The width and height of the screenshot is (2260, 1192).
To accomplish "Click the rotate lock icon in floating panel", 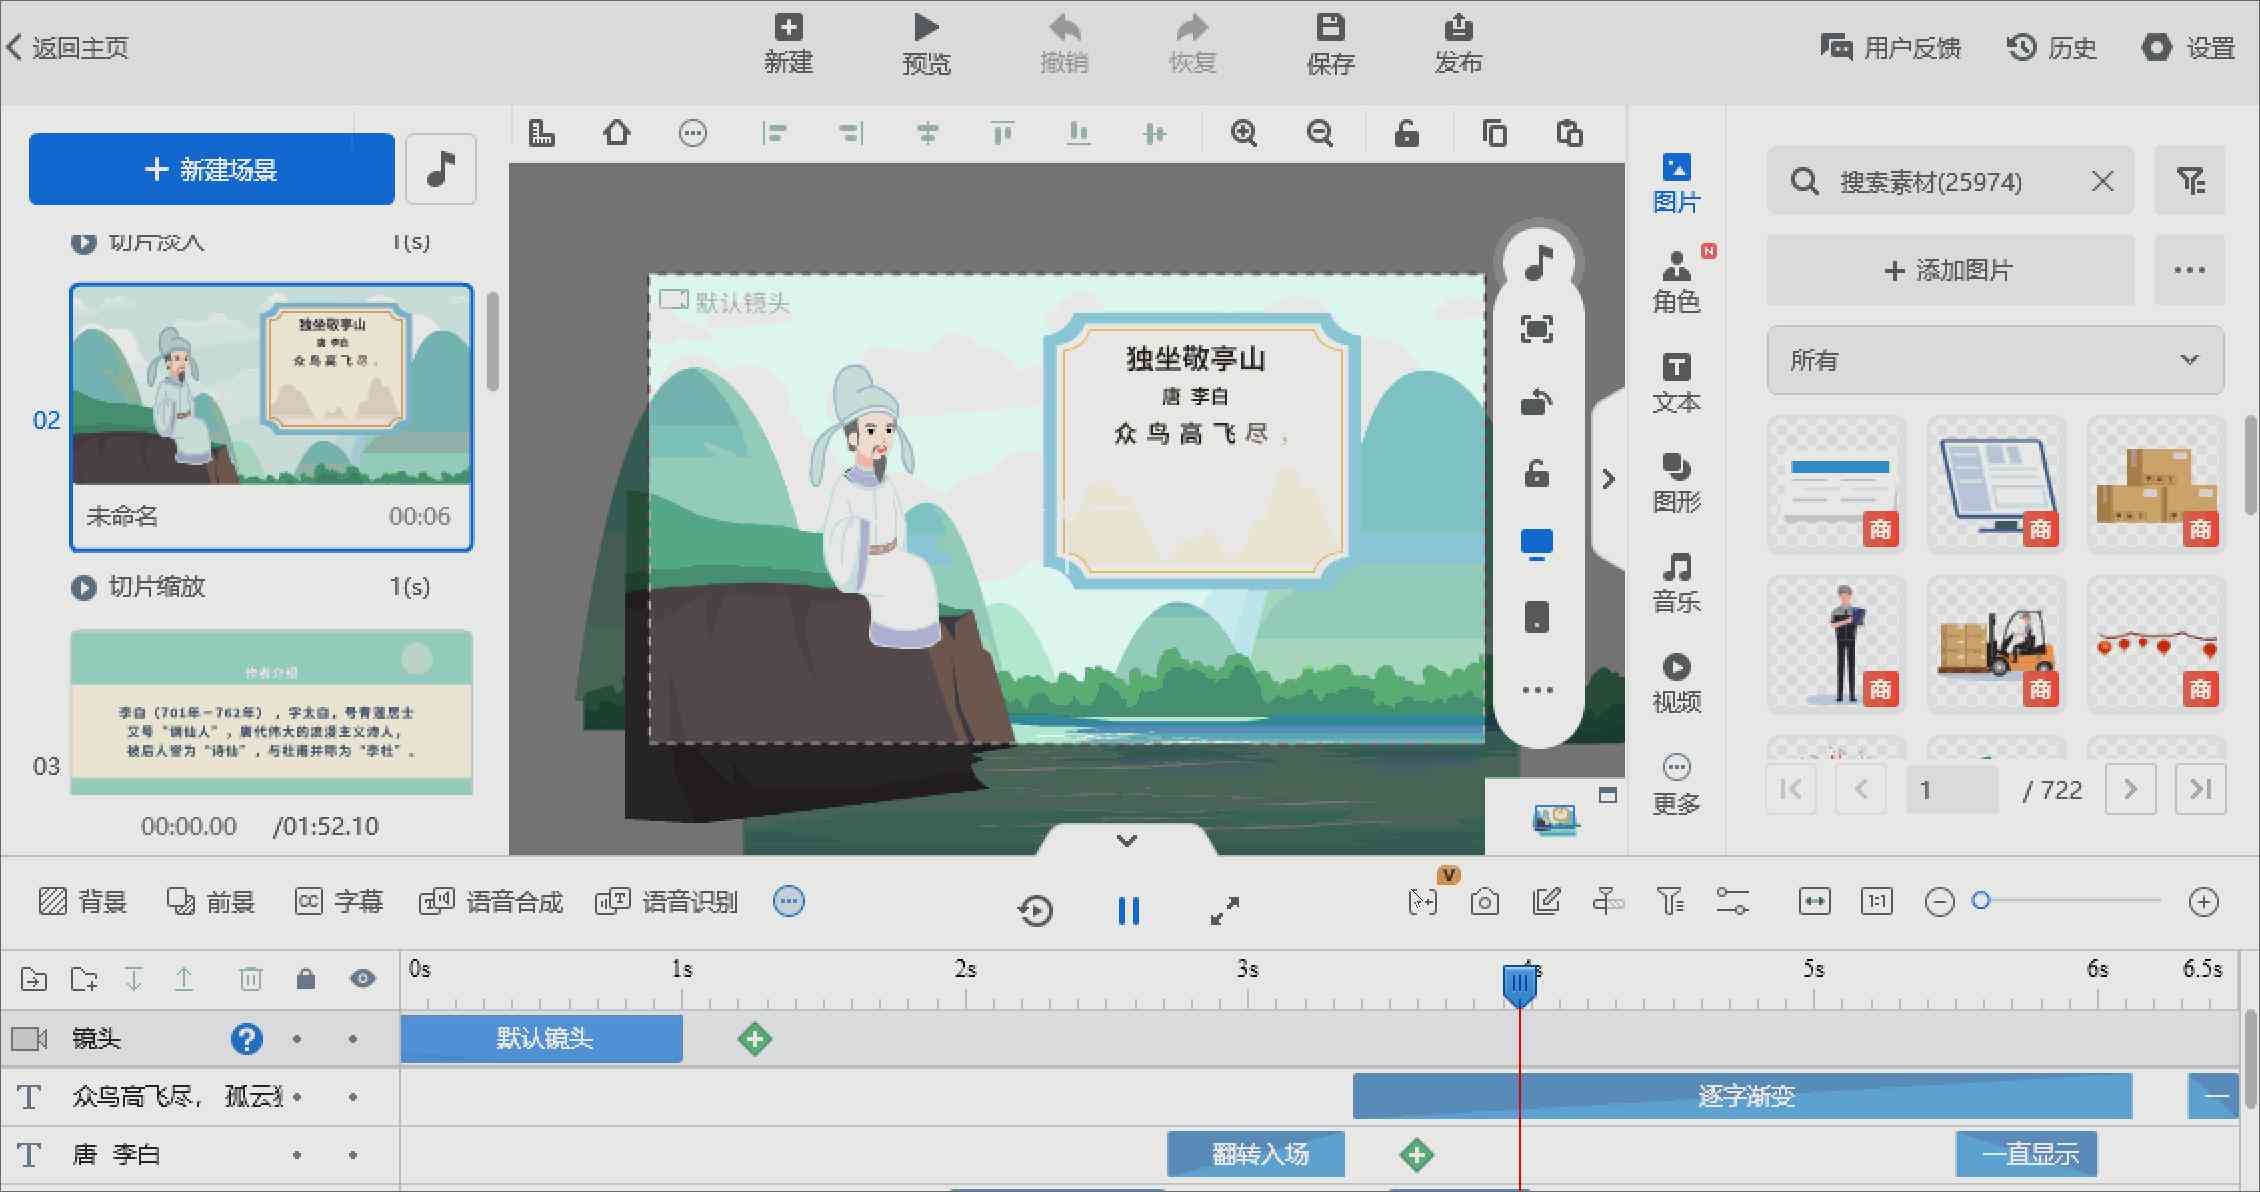I will [x=1537, y=401].
